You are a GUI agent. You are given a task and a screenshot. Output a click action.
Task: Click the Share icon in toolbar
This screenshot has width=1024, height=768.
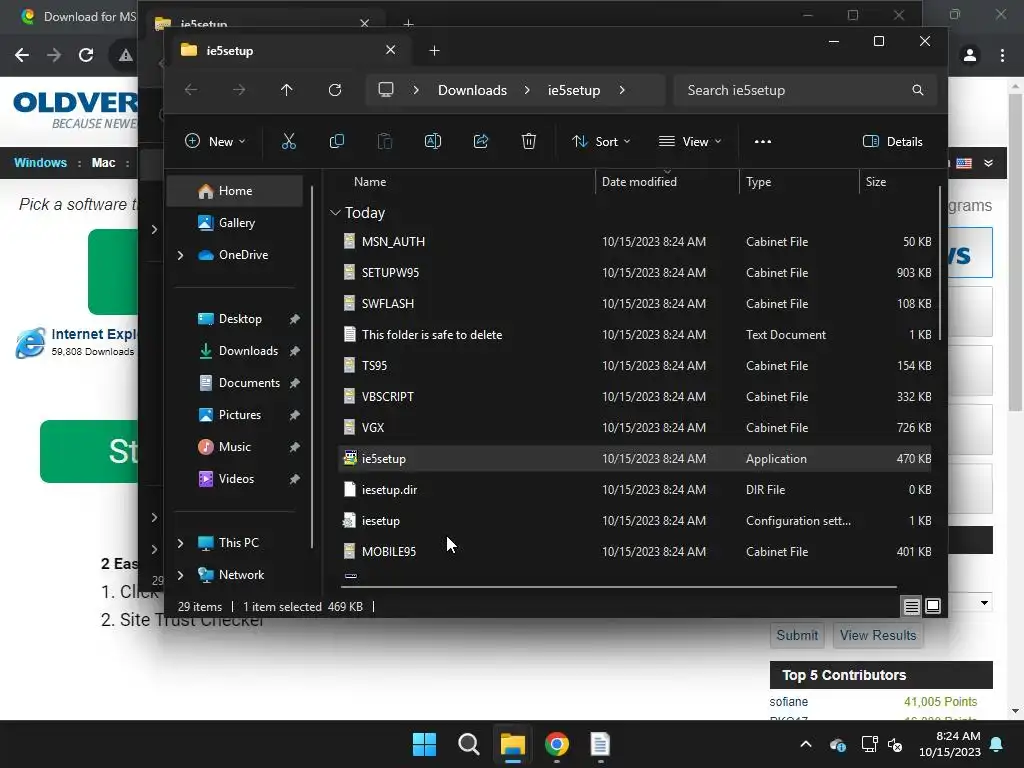481,141
